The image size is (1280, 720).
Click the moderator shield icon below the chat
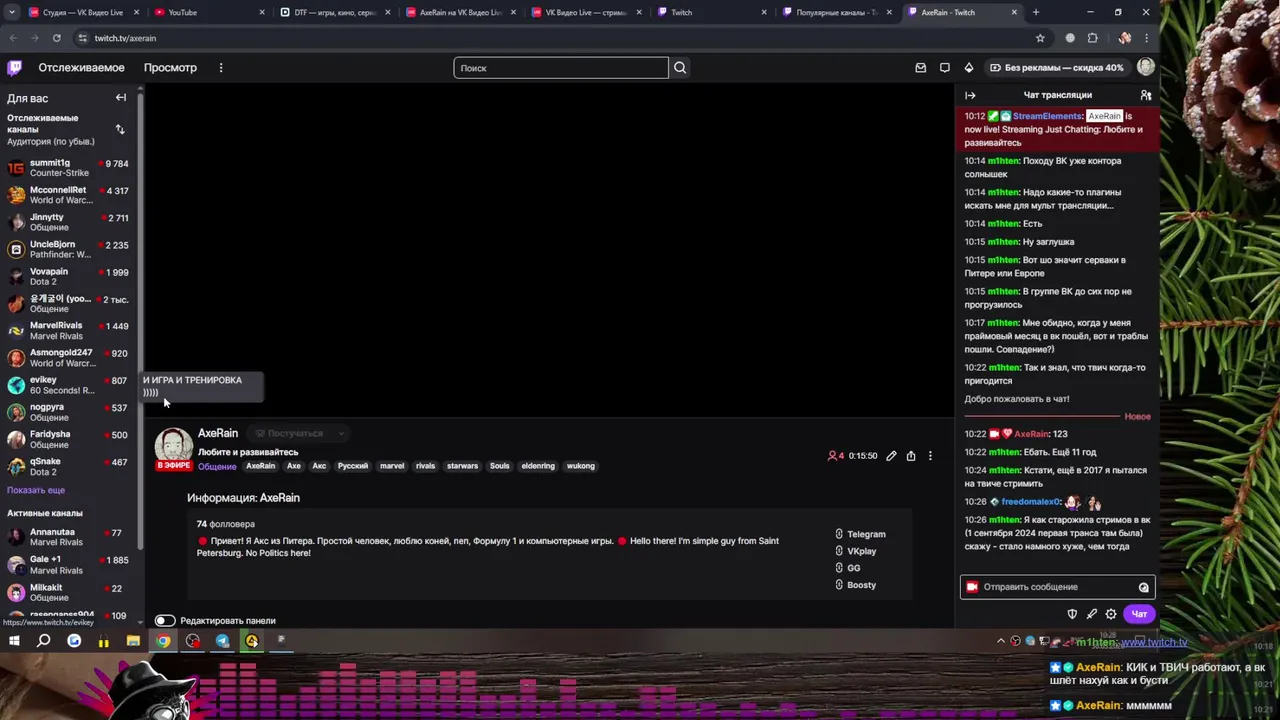1072,614
